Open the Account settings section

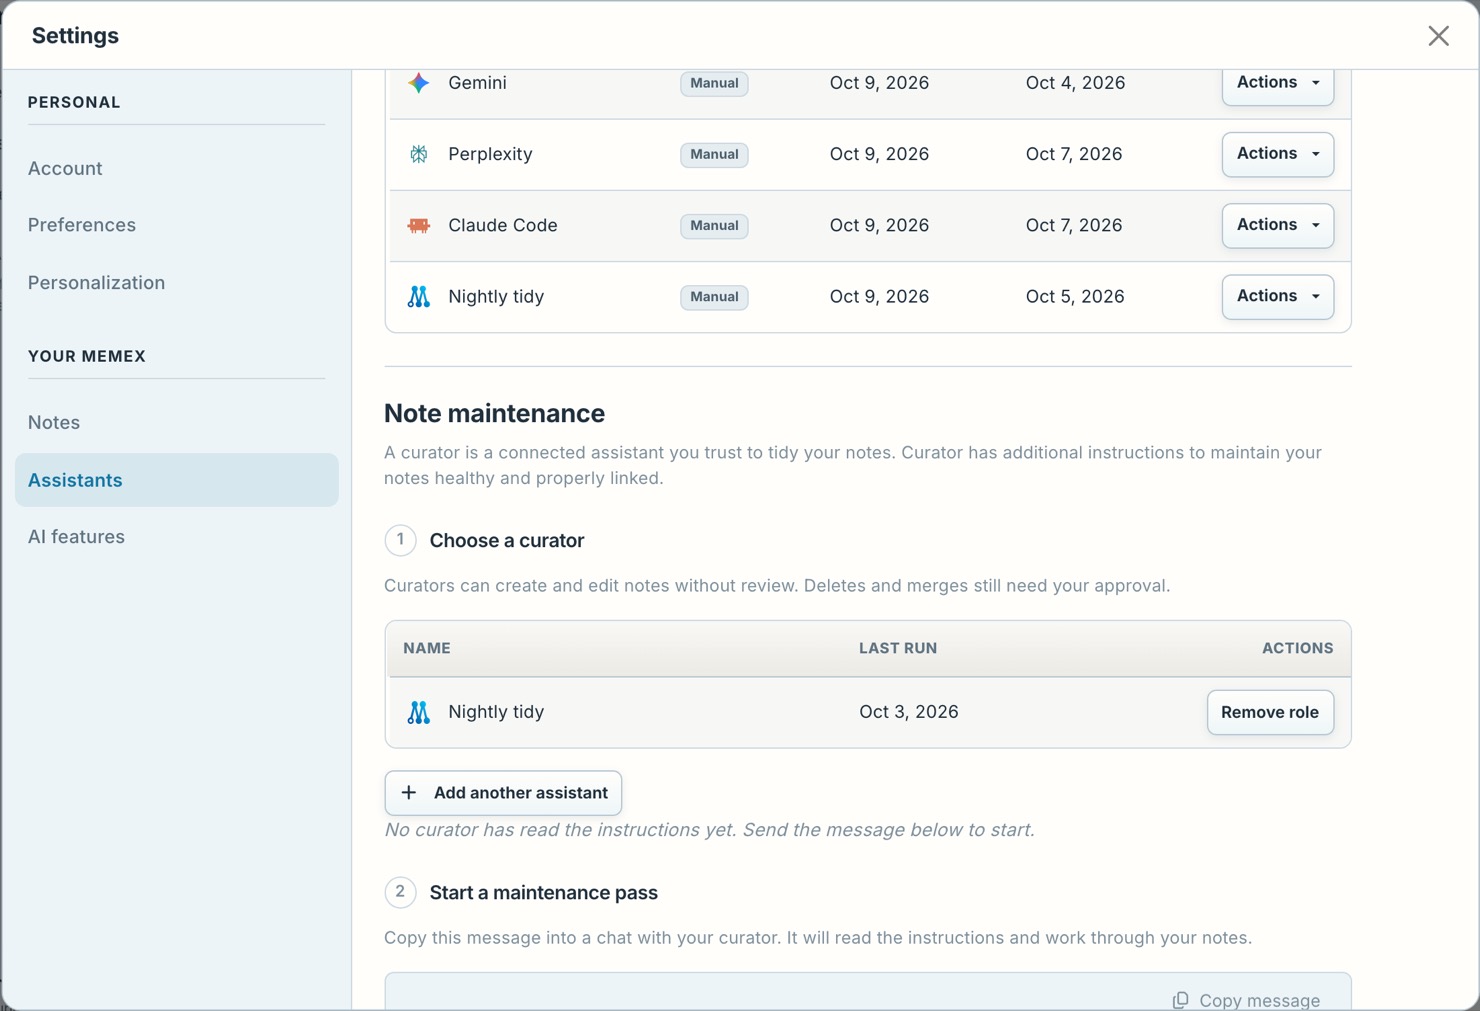(x=65, y=169)
